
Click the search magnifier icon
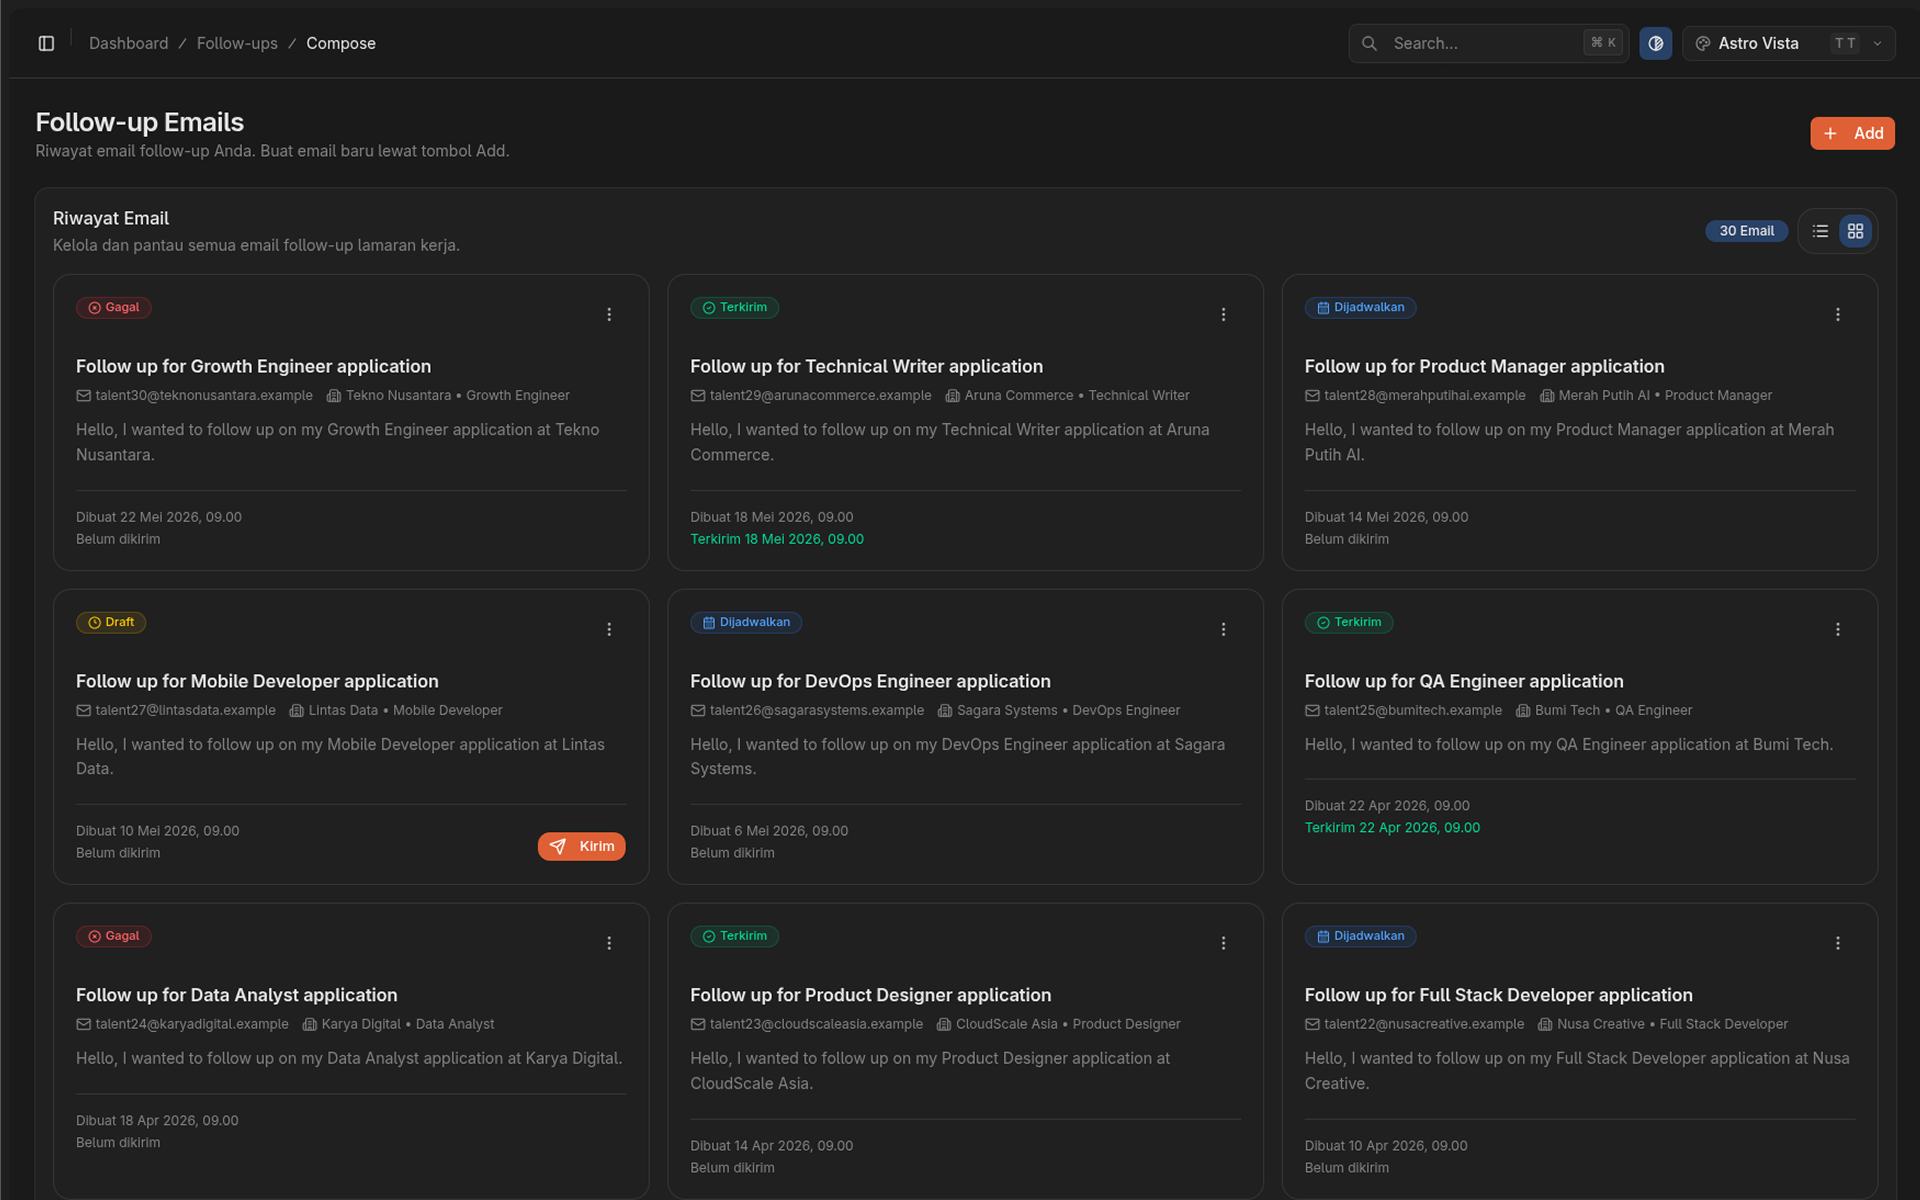click(1370, 43)
